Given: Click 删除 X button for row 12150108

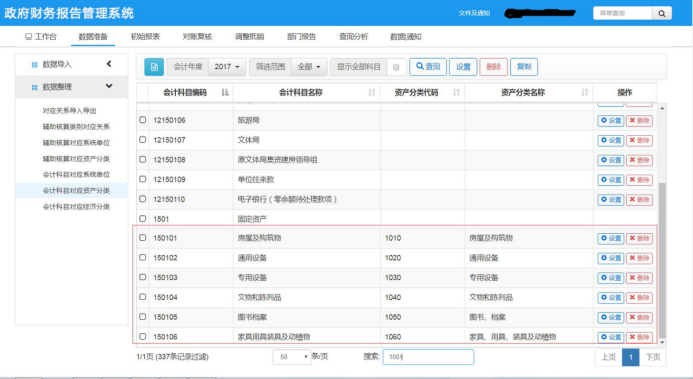Looking at the screenshot, I should (x=639, y=160).
